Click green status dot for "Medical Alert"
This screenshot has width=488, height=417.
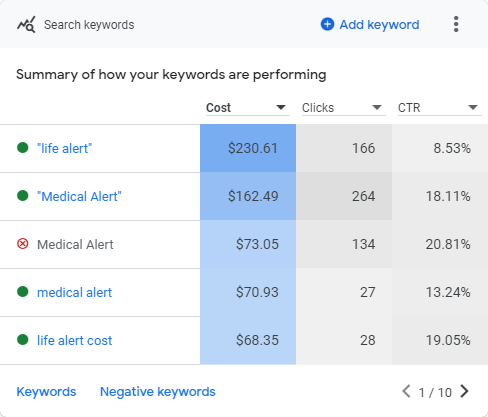coord(23,196)
